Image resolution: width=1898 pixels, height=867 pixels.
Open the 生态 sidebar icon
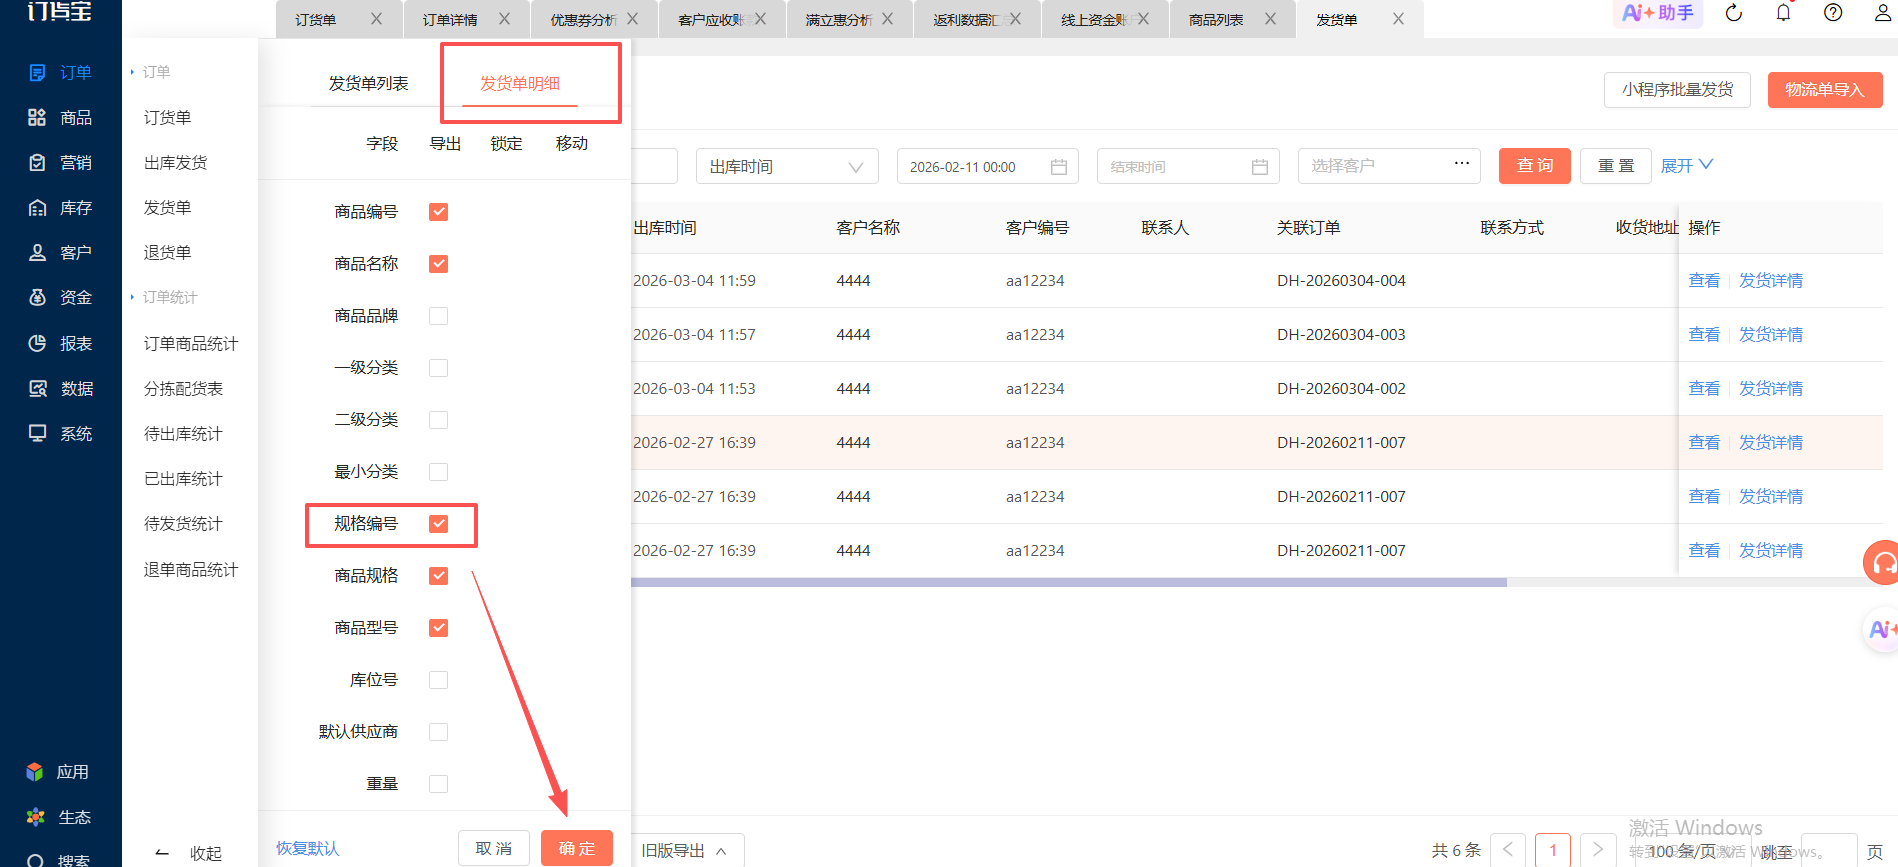point(35,817)
